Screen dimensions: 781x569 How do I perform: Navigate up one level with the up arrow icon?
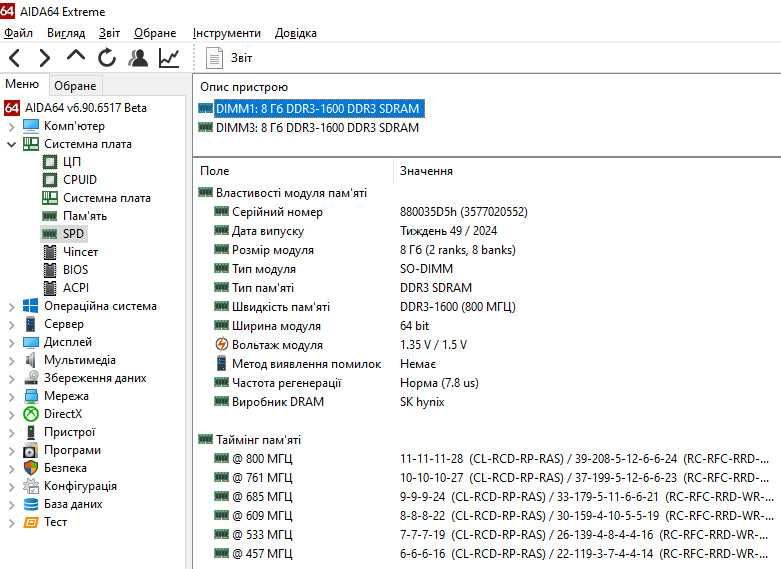(x=75, y=56)
